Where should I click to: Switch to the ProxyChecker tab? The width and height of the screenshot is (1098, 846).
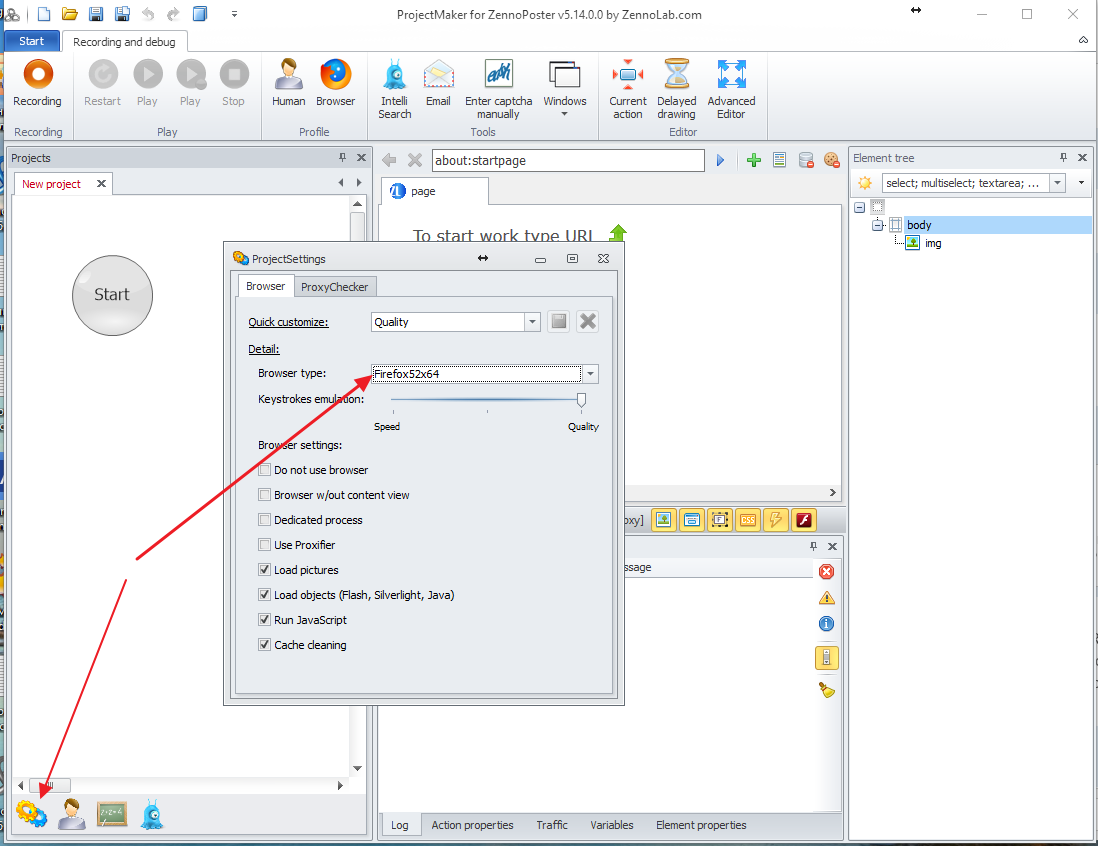335,287
